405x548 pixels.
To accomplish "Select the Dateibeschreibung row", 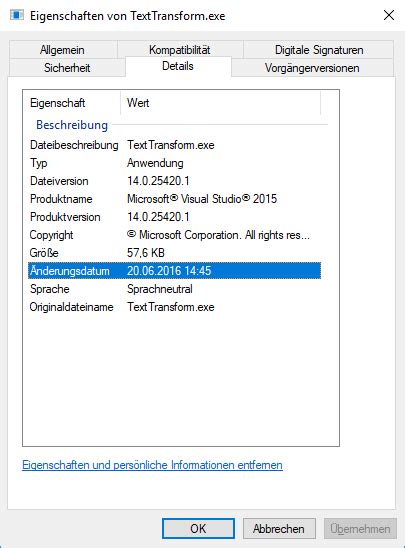I will (x=174, y=145).
